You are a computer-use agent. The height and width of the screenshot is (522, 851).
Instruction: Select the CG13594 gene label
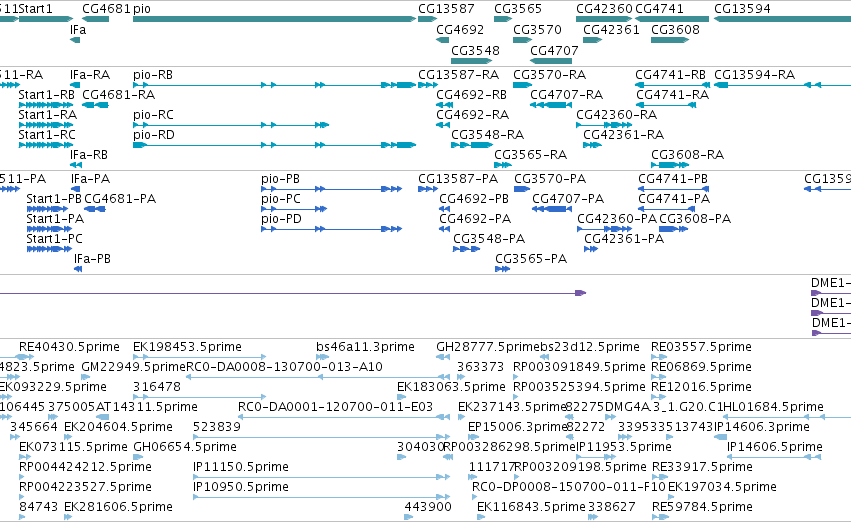pos(742,9)
